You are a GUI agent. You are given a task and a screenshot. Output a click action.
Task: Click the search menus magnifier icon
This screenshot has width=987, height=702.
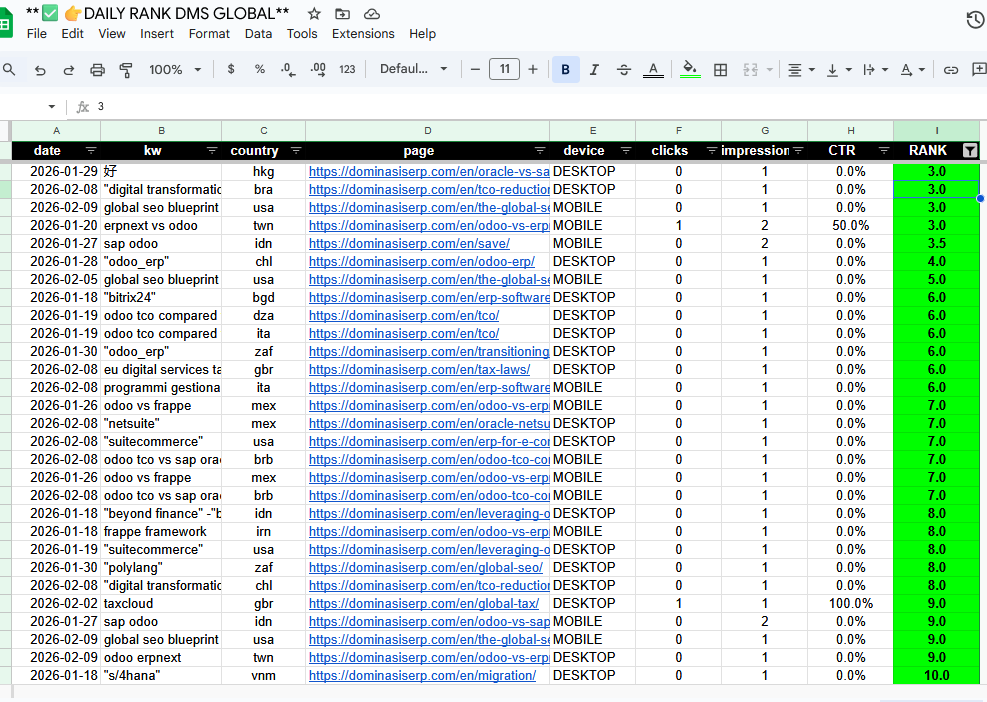pyautogui.click(x=9, y=69)
